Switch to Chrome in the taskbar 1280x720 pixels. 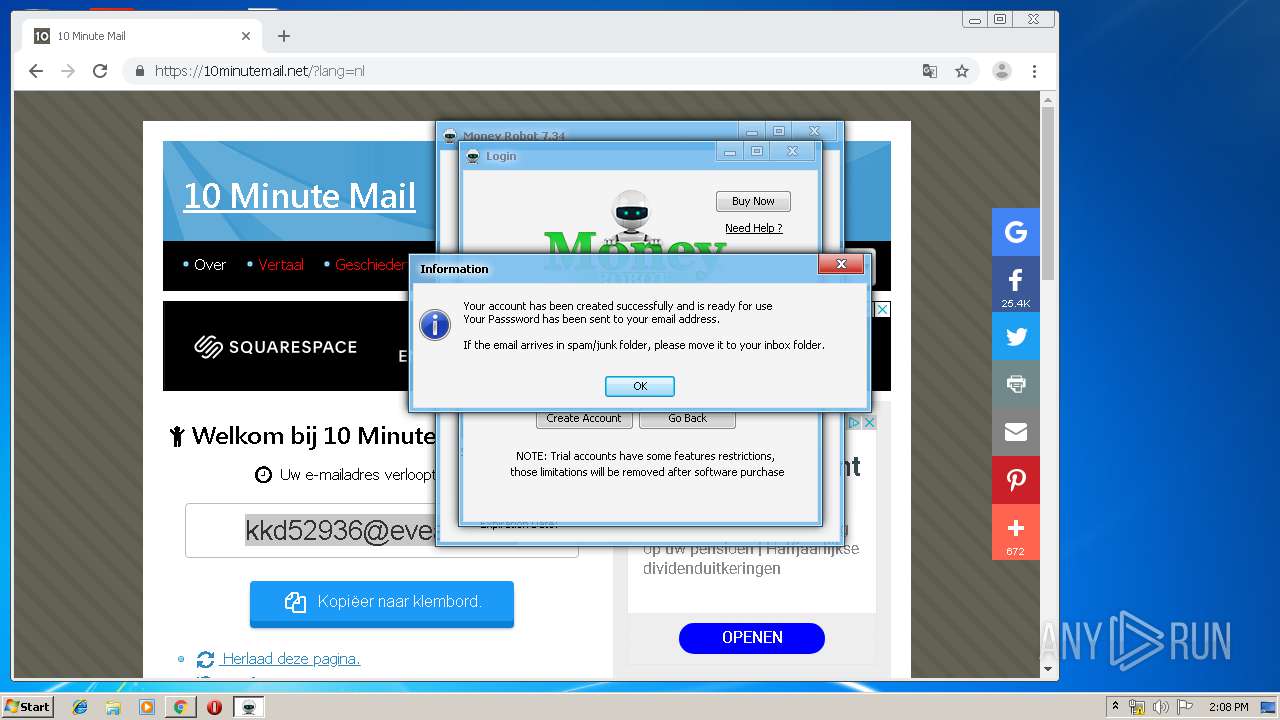pos(180,707)
